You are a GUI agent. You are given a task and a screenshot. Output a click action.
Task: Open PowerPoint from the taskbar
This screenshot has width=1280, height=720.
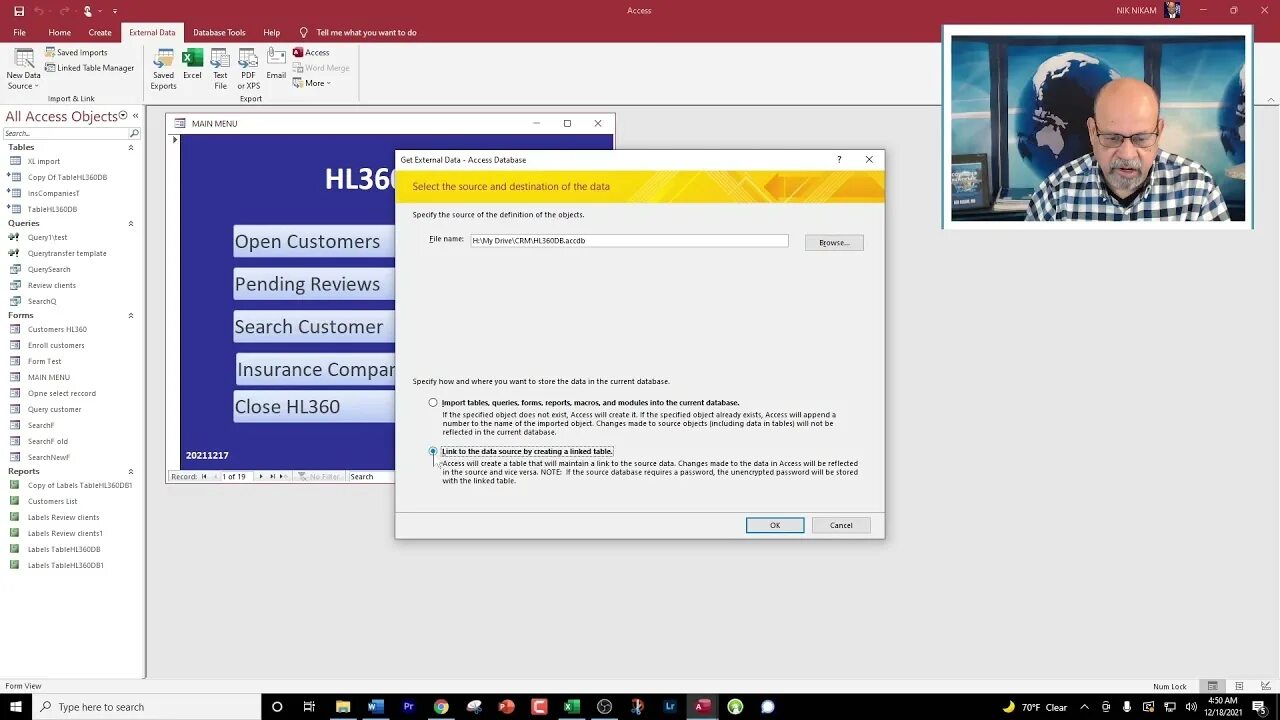(x=506, y=707)
